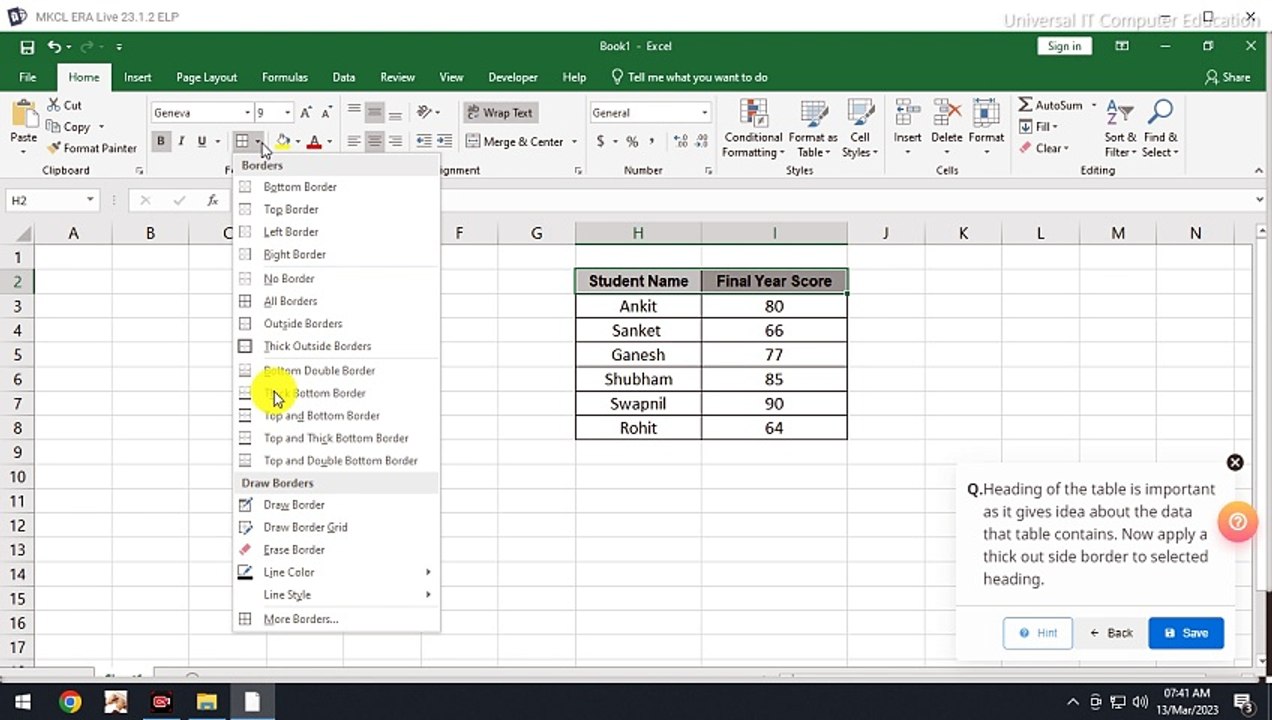The height and width of the screenshot is (720, 1272).
Task: Click the Save icon in quick access toolbar
Action: coord(27,46)
